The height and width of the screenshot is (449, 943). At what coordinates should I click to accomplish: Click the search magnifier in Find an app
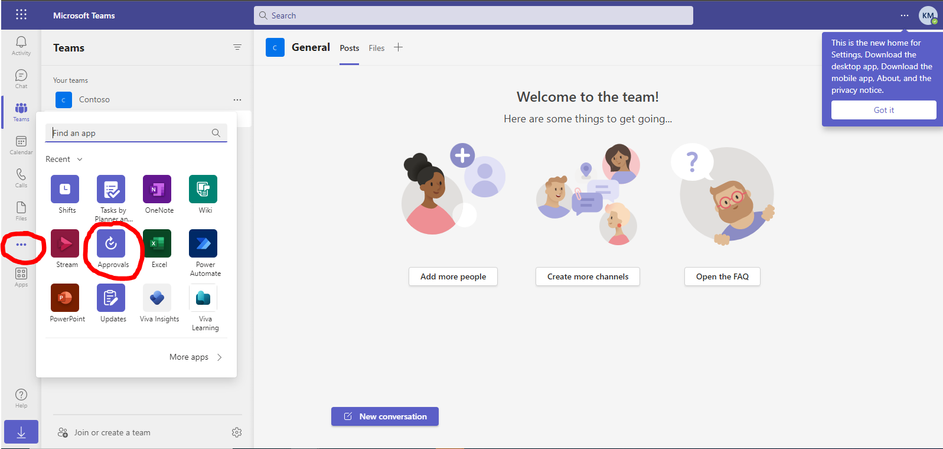(216, 133)
